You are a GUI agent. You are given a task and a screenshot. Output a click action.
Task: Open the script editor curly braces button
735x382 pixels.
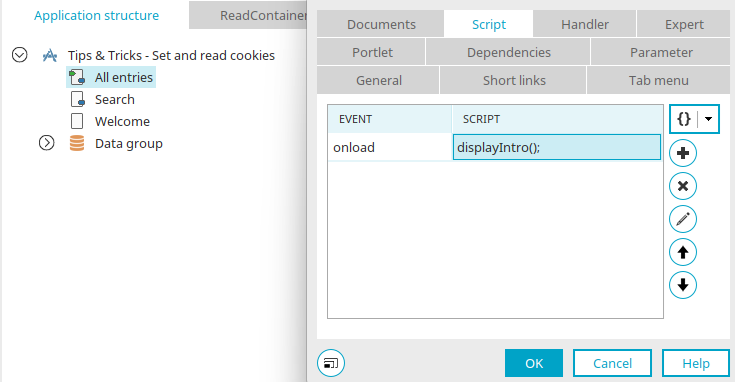(x=684, y=119)
